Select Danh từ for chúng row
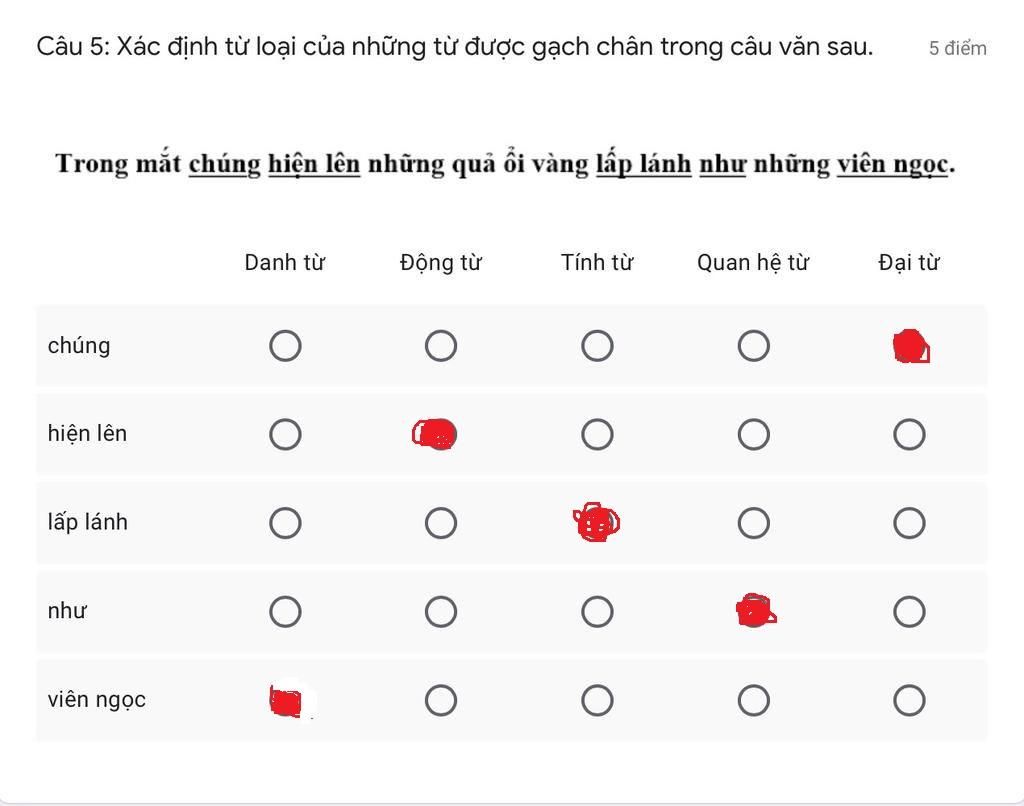This screenshot has height=806, width=1024. click(x=285, y=346)
